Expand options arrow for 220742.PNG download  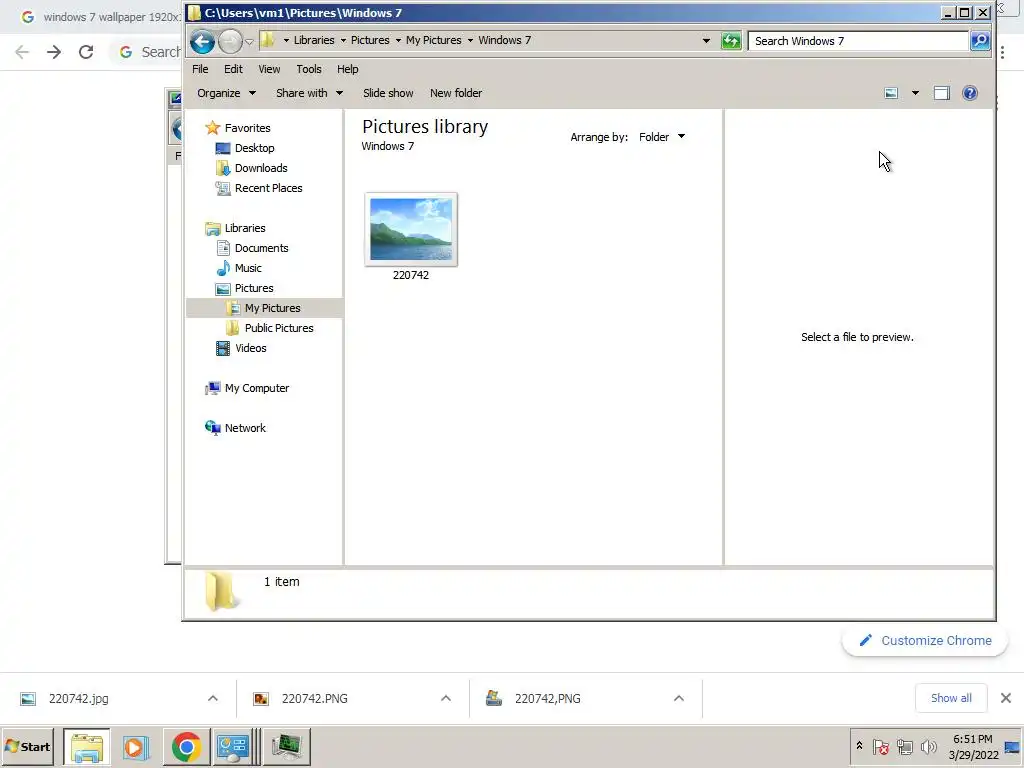[x=446, y=699]
